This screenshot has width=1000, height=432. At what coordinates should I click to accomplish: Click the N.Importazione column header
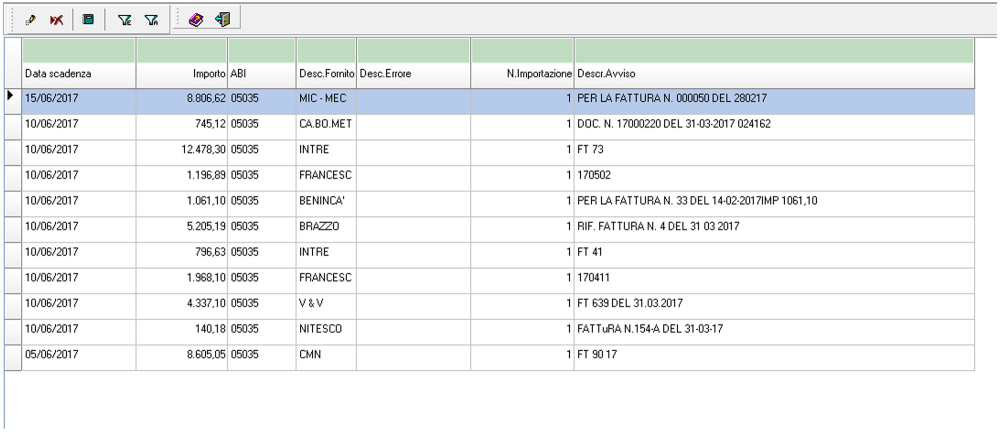point(522,74)
